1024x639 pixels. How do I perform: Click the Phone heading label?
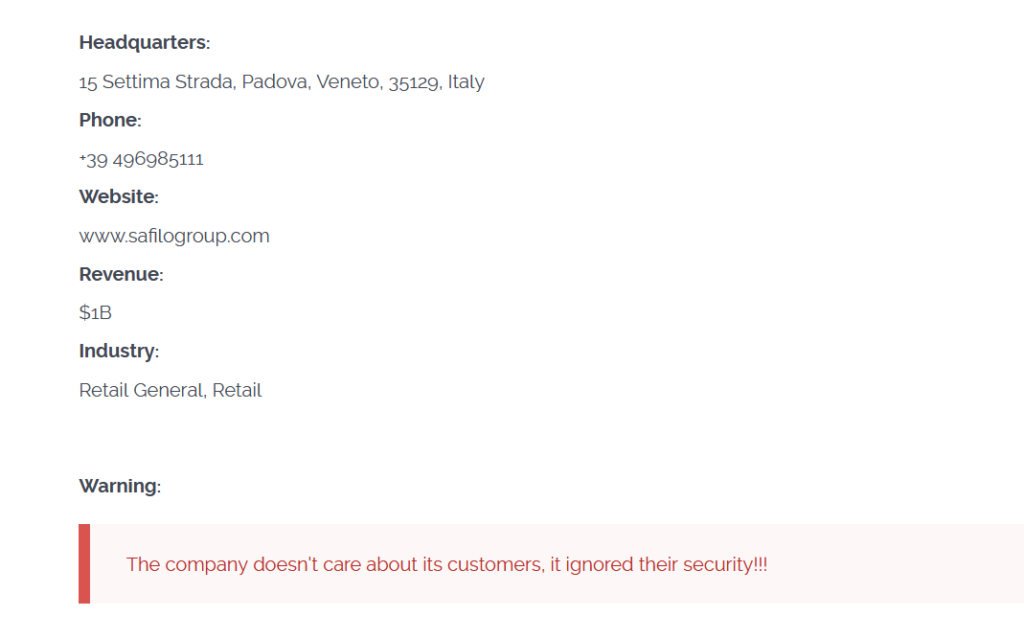click(x=110, y=120)
